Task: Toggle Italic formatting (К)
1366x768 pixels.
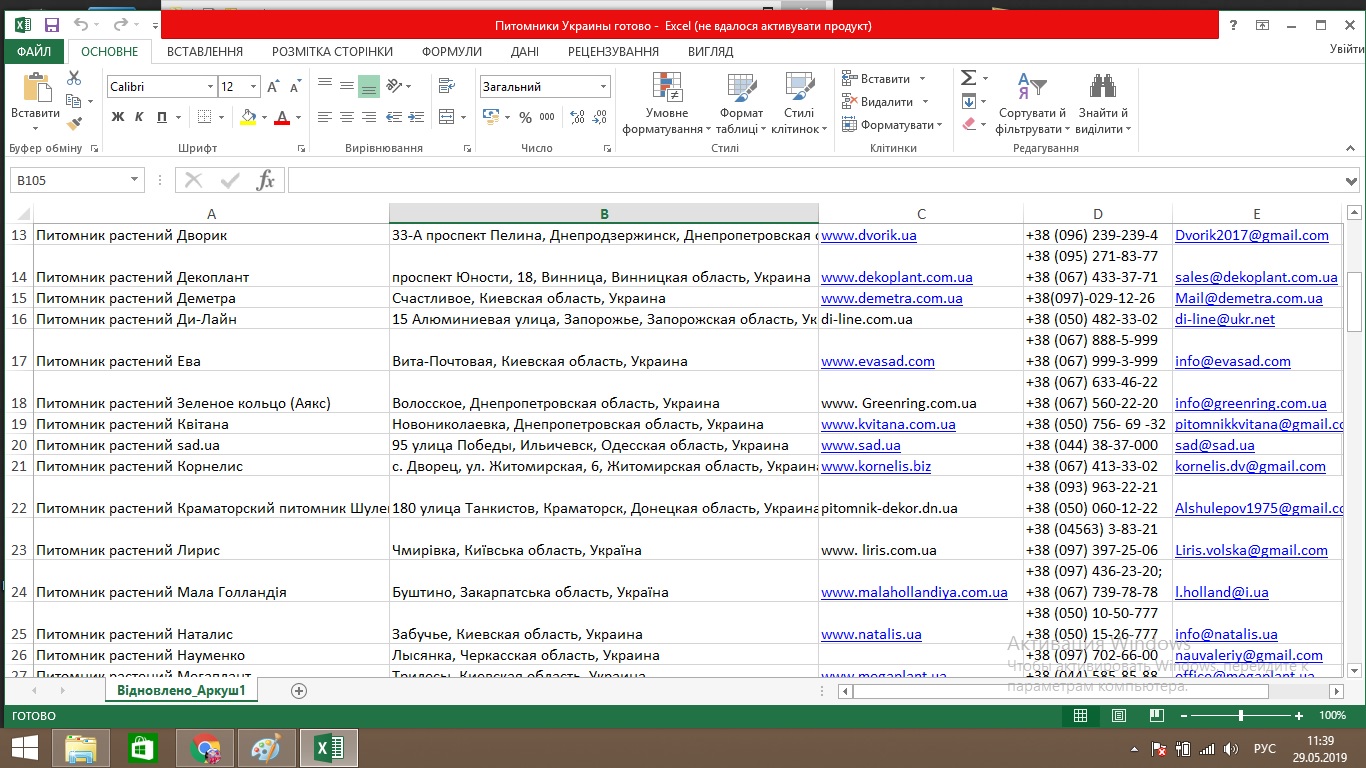Action: pos(140,118)
